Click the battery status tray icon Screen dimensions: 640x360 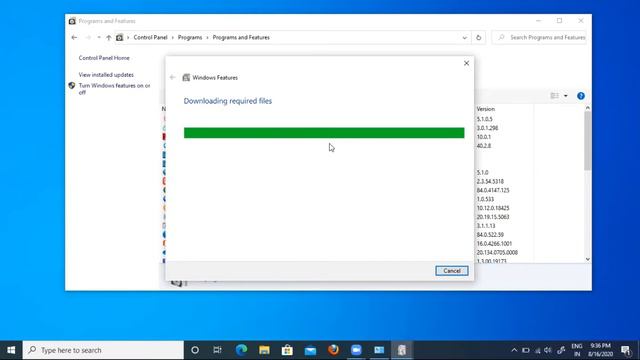(x=526, y=350)
